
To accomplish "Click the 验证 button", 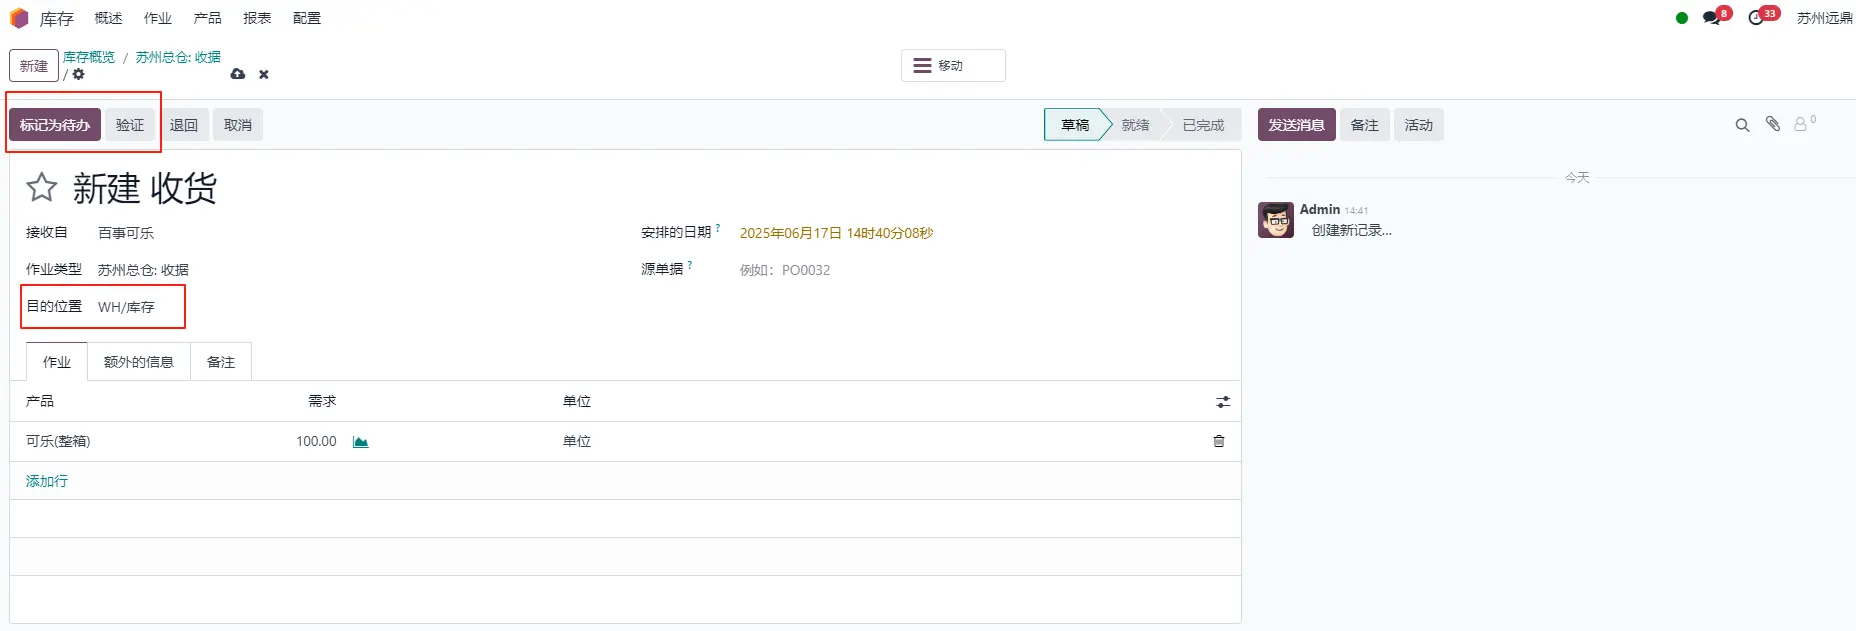I will coord(130,125).
